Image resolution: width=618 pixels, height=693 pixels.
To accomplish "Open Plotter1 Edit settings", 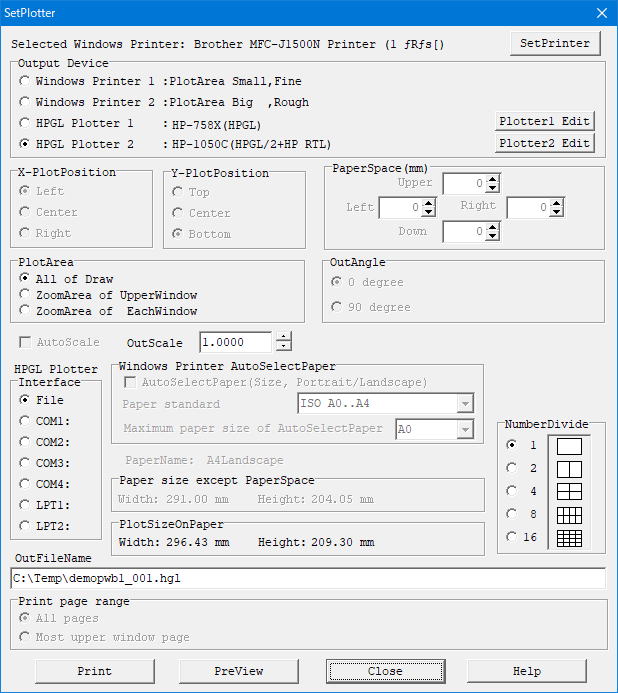I will click(545, 121).
